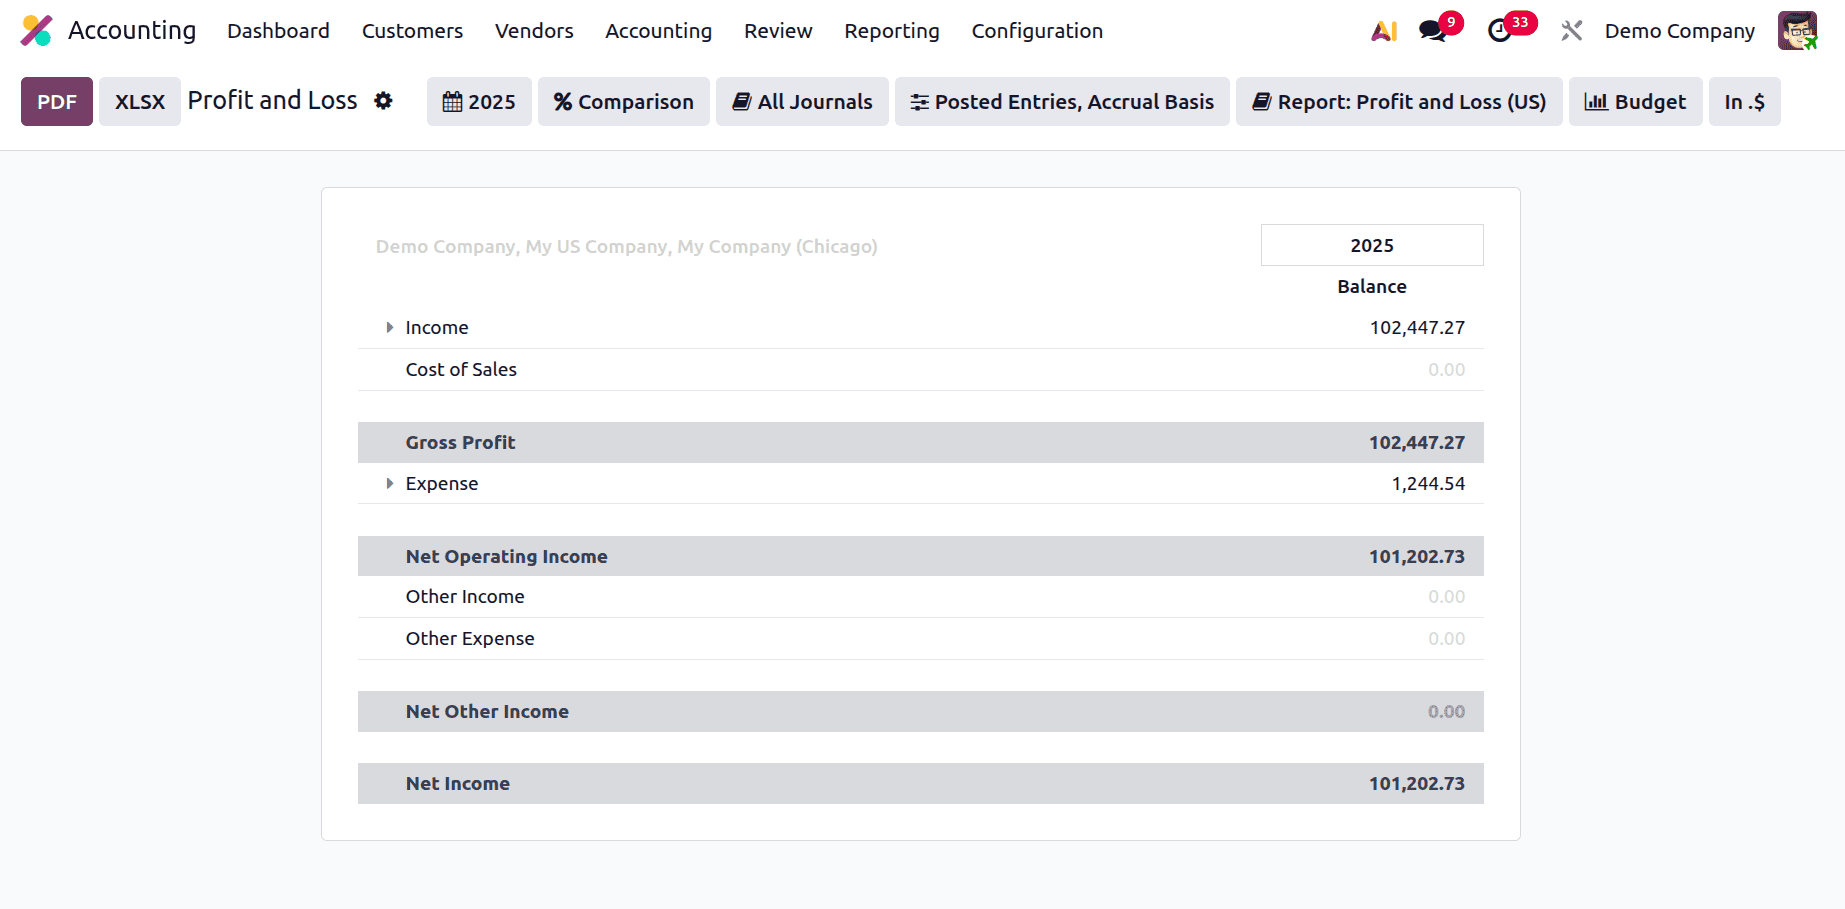This screenshot has height=909, width=1845.
Task: Expand the Income row arrow
Action: tap(389, 328)
